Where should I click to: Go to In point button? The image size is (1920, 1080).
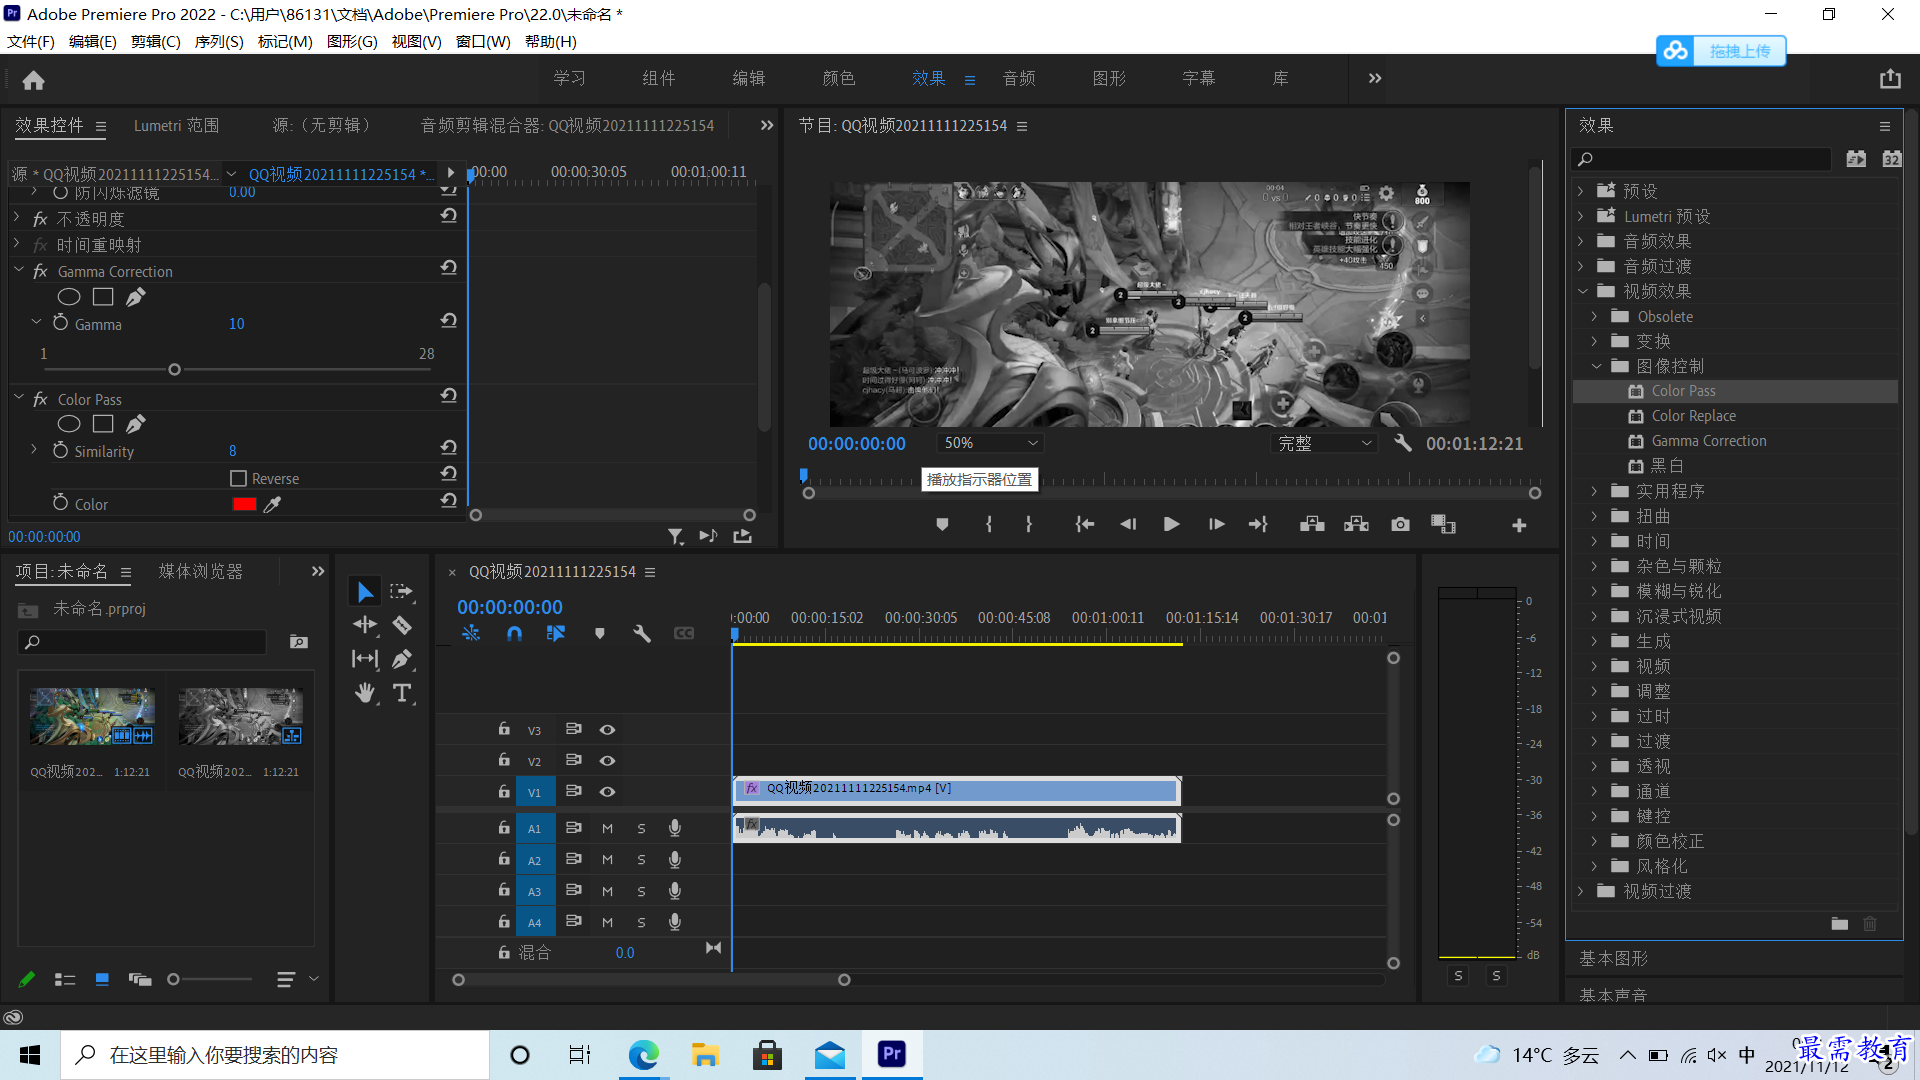point(1084,524)
